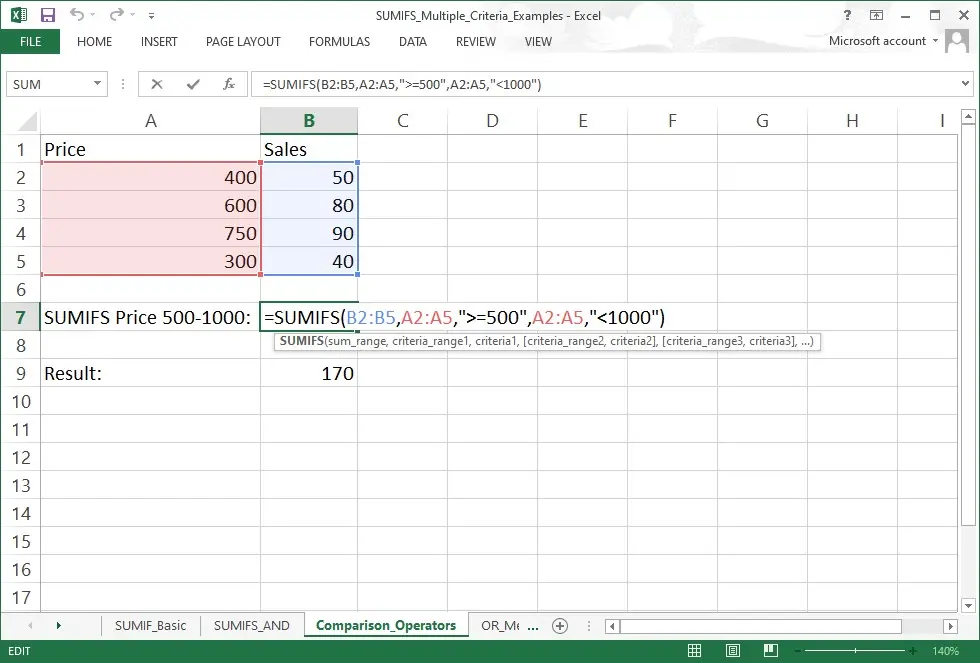Image resolution: width=980 pixels, height=663 pixels.
Task: Select column C header
Action: [402, 121]
